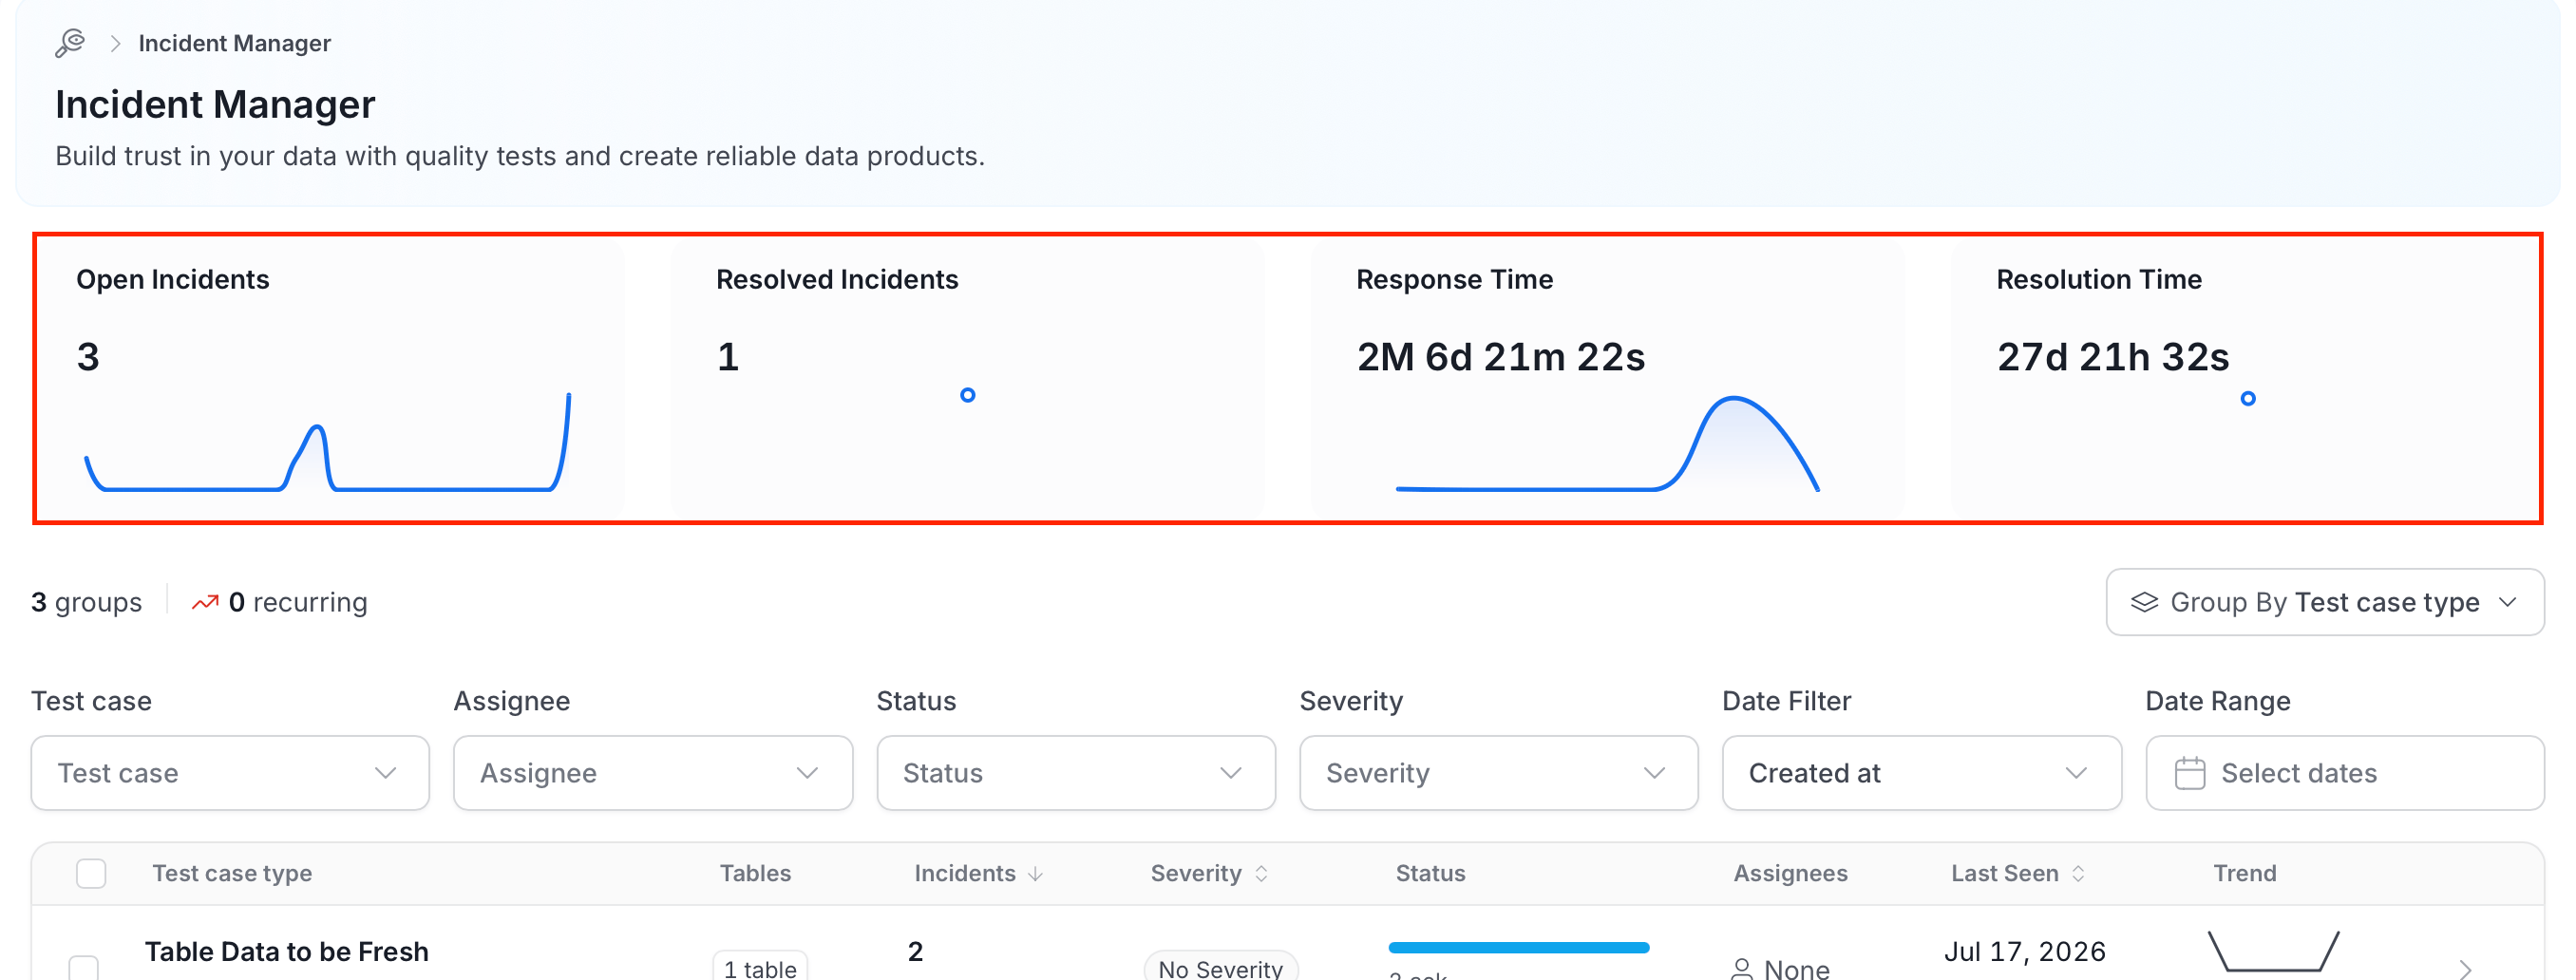Click the Incident Manager breadcrumb link

click(x=234, y=43)
